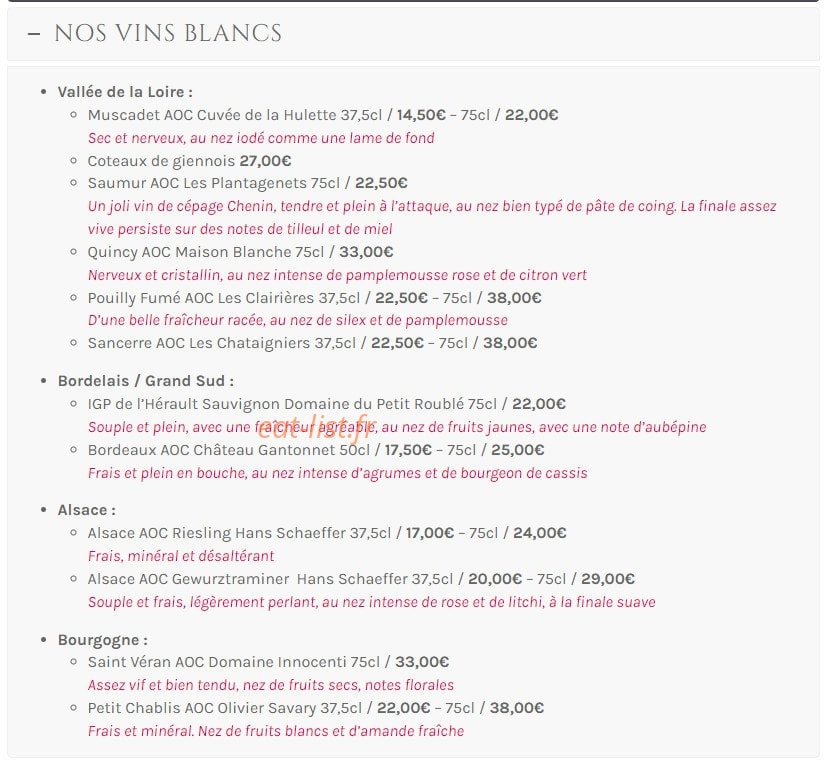Click the Coteaux de giennois wine entry
The height and width of the screenshot is (768, 830).
[x=190, y=161]
